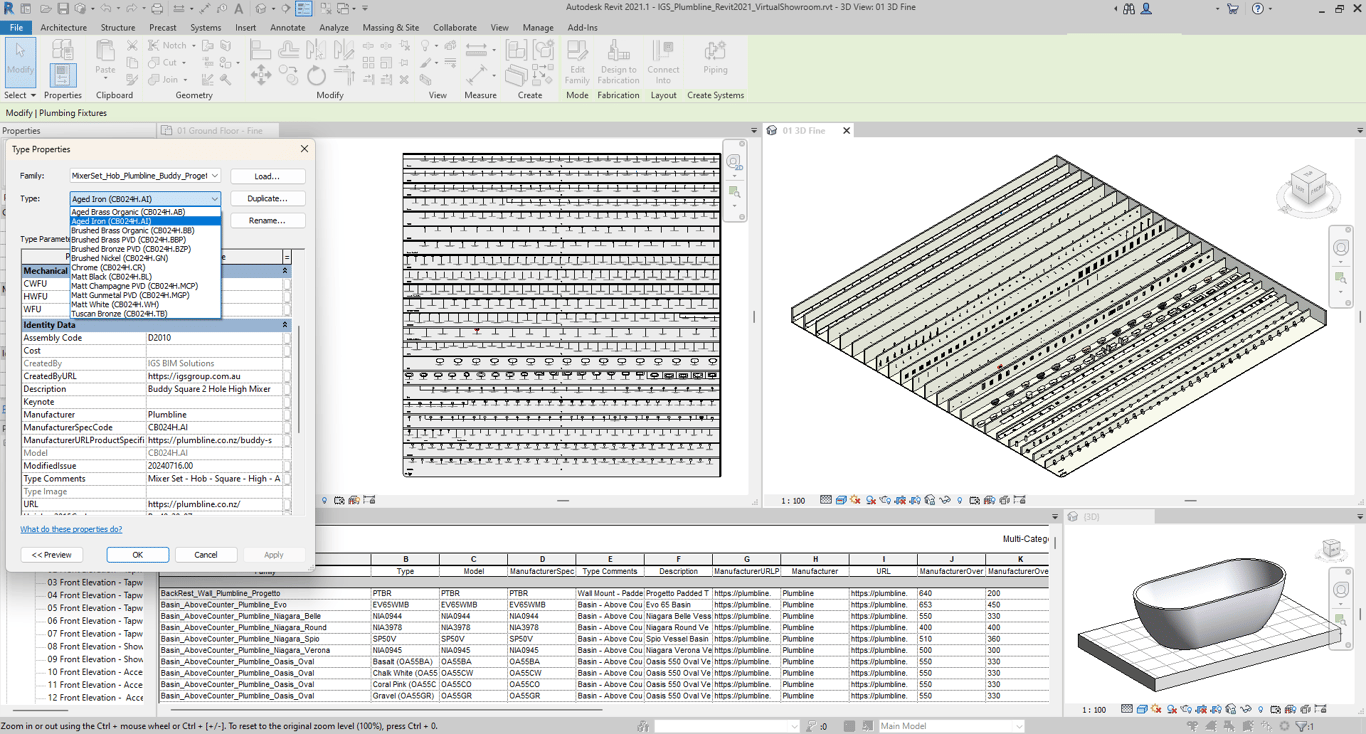Select 05 Front Elevation in project browser

click(95, 608)
